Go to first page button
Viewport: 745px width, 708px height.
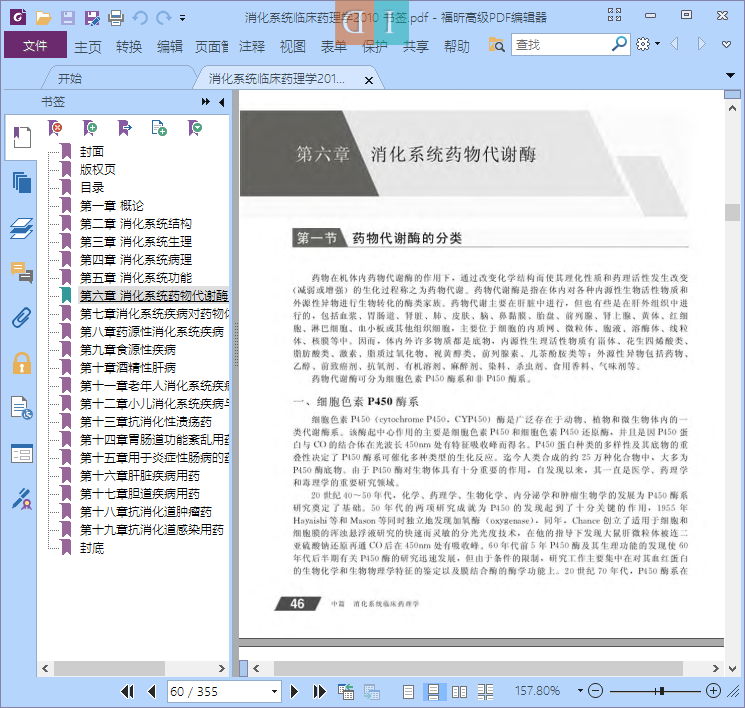tap(127, 691)
